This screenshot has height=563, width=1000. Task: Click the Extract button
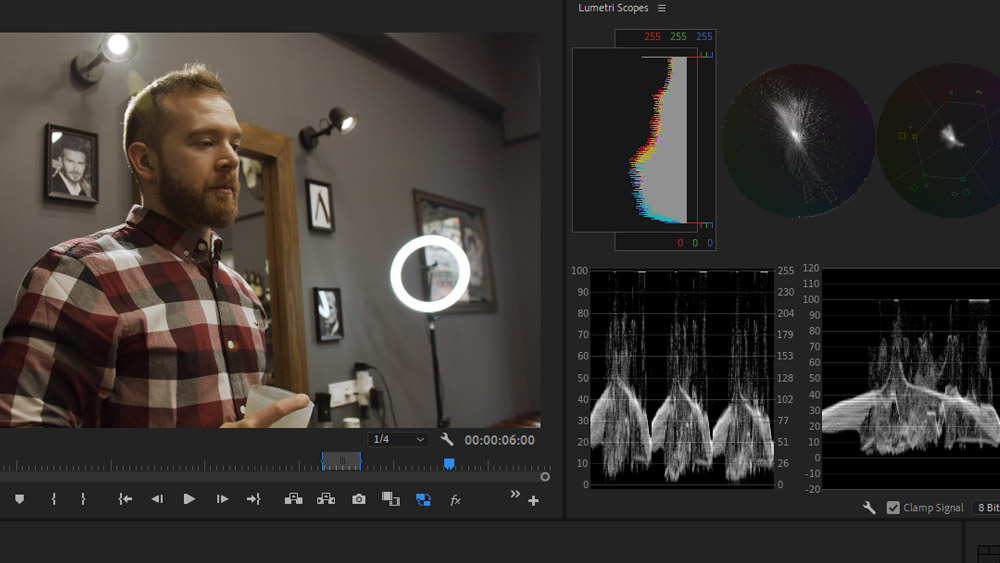[x=326, y=499]
